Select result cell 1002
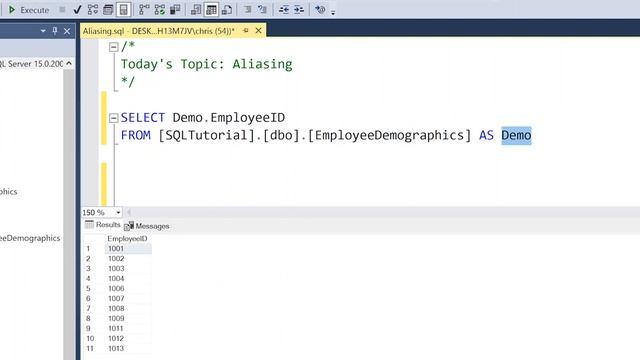 128,258
